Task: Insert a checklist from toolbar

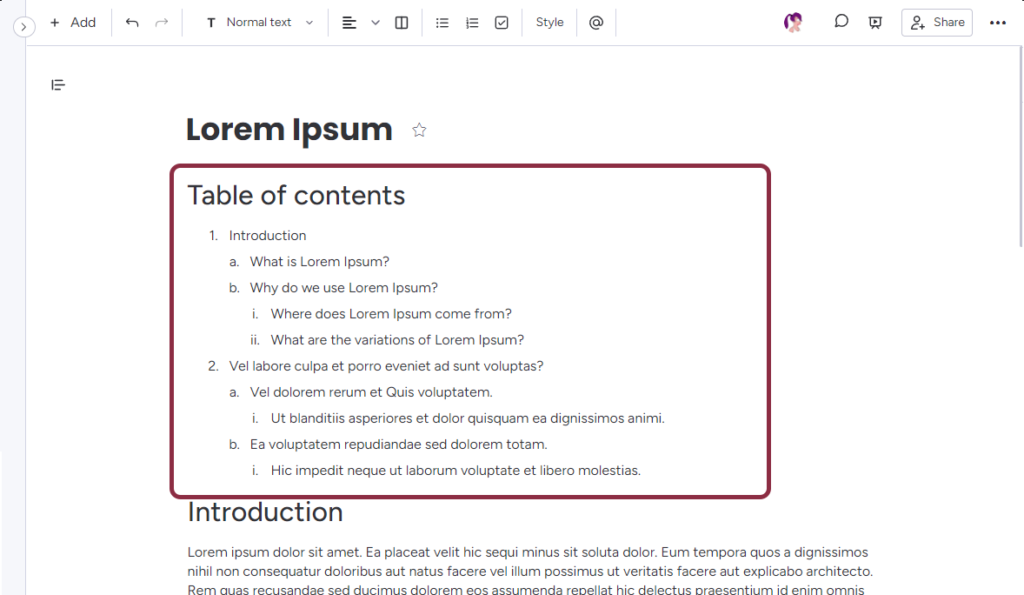Action: [502, 22]
